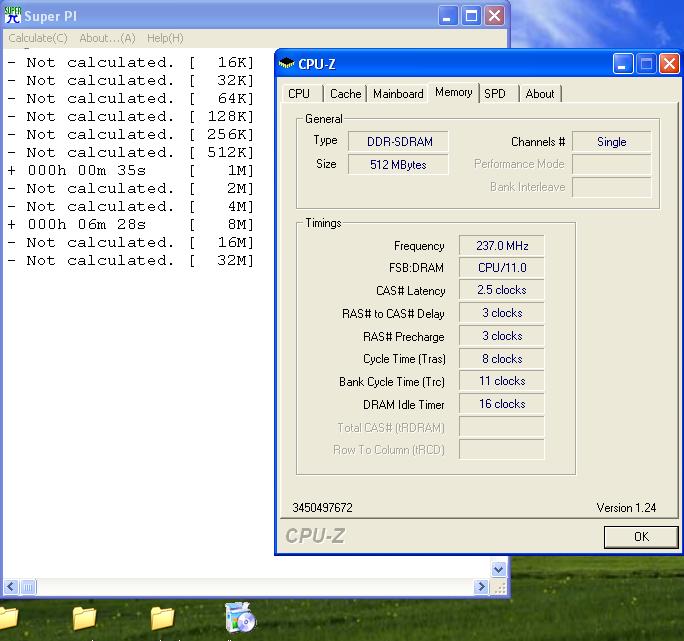Click the RAS# Precharge value field

(x=502, y=336)
